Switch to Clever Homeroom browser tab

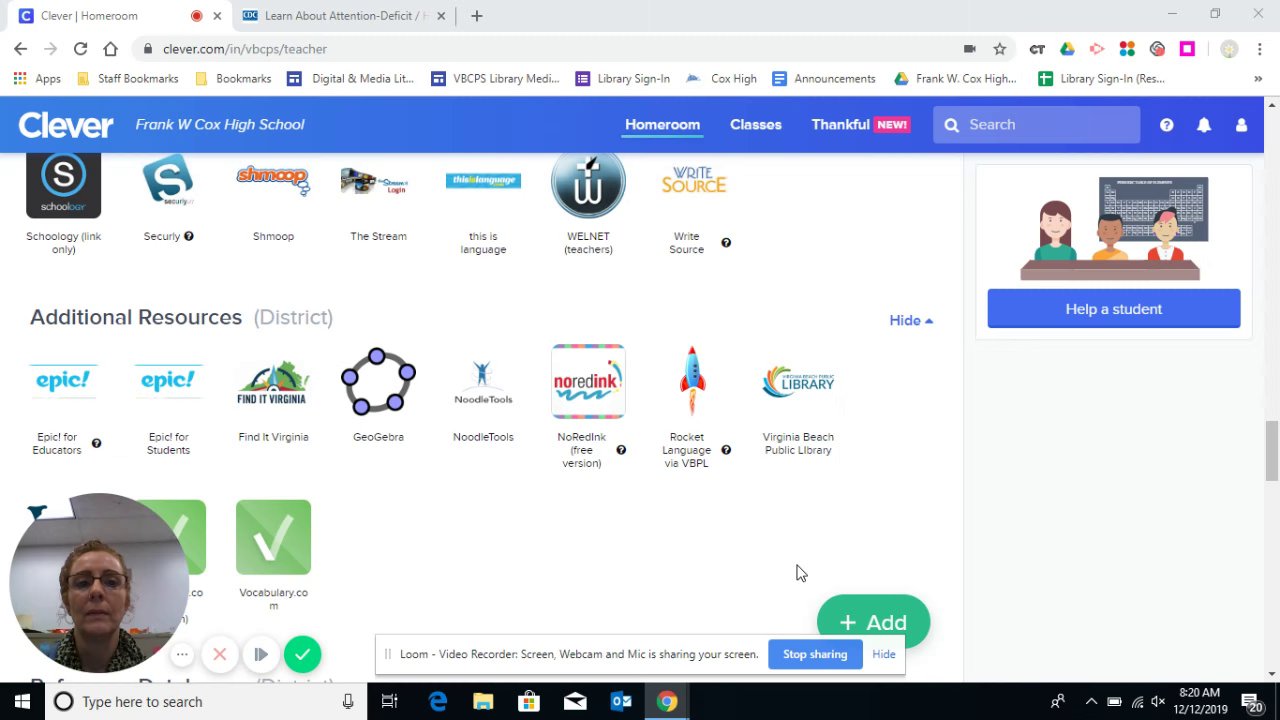[118, 16]
